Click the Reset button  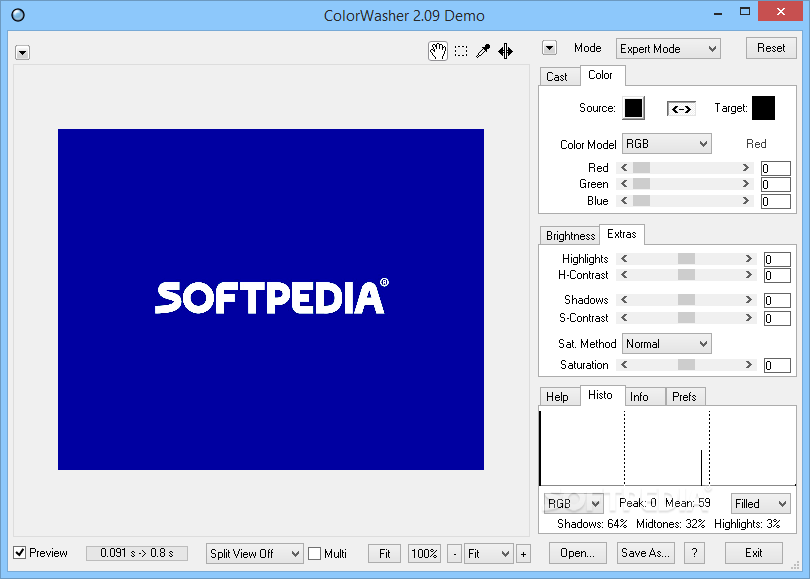771,48
